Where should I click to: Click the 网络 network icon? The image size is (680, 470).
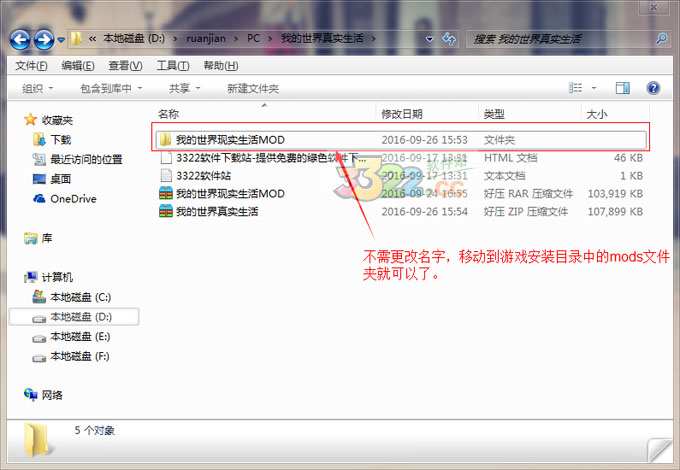[x=30, y=395]
